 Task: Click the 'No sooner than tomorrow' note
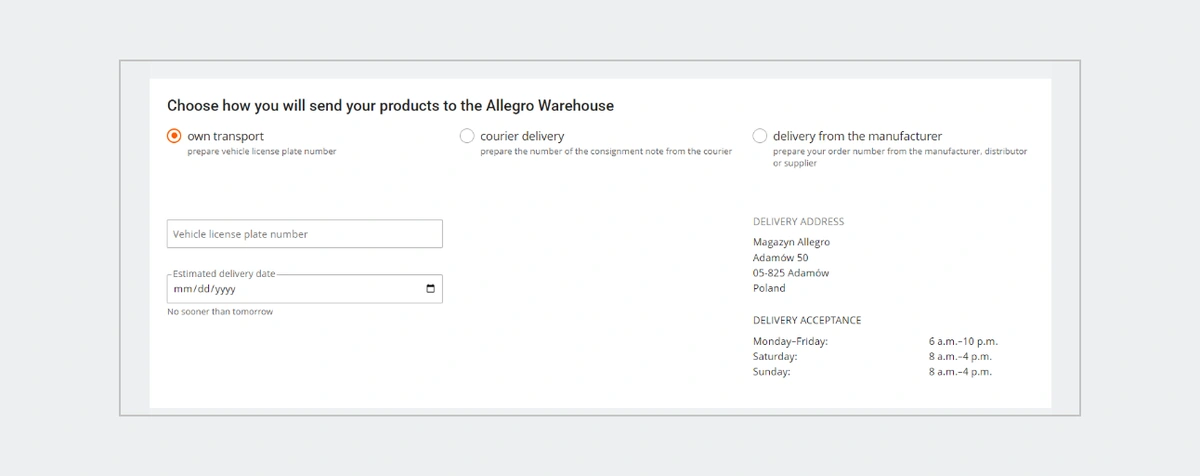point(220,312)
